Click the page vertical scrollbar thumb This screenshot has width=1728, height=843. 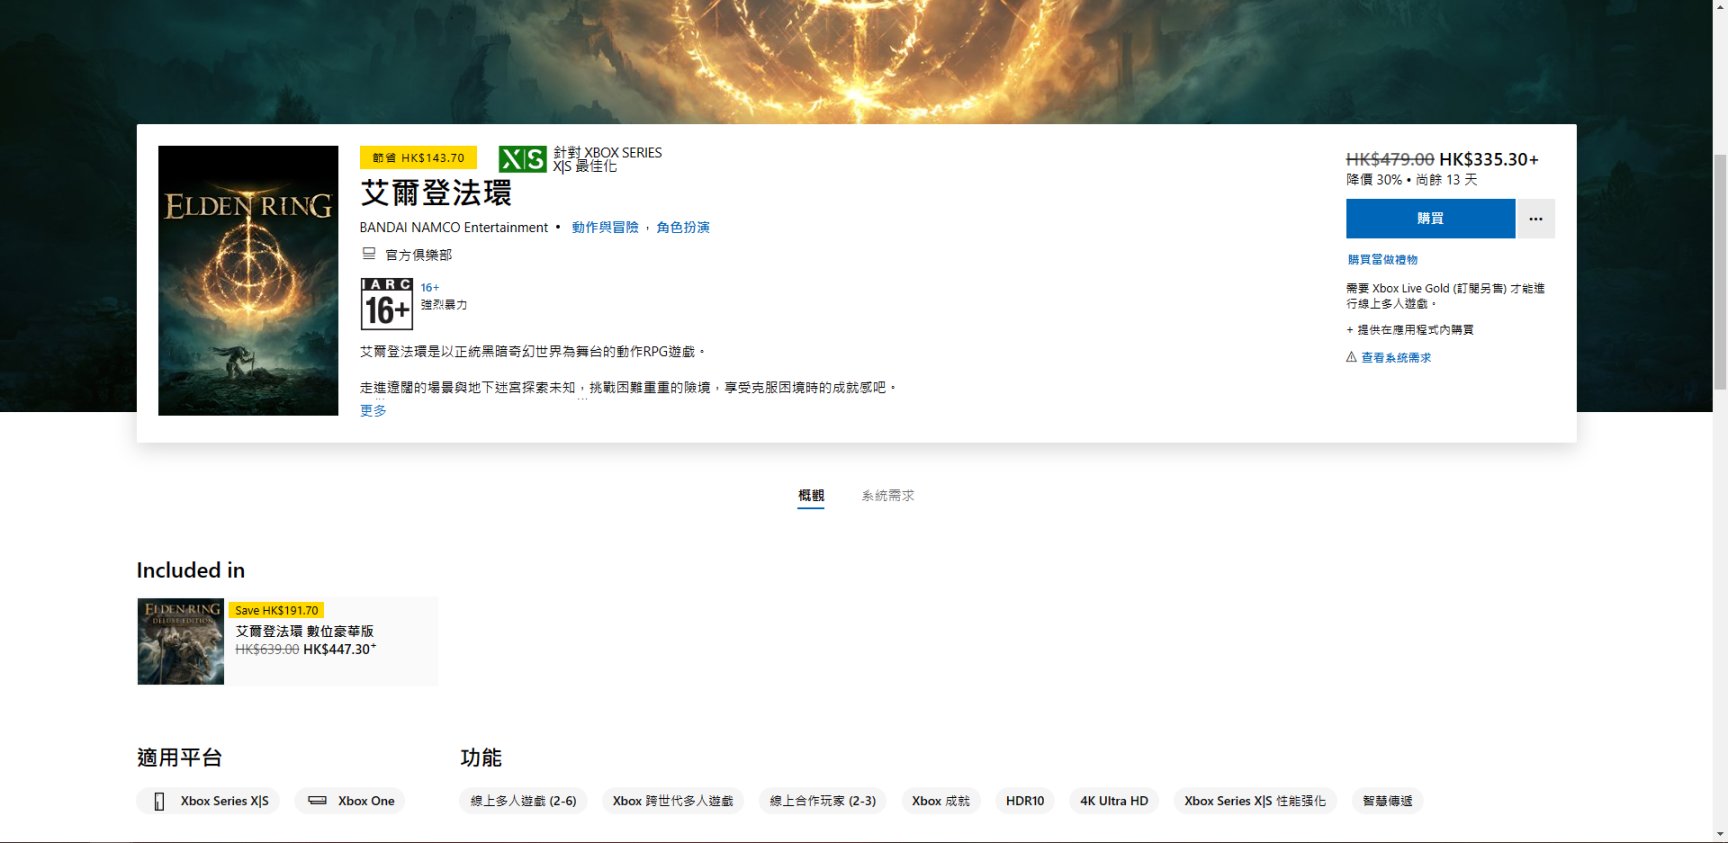1720,272
